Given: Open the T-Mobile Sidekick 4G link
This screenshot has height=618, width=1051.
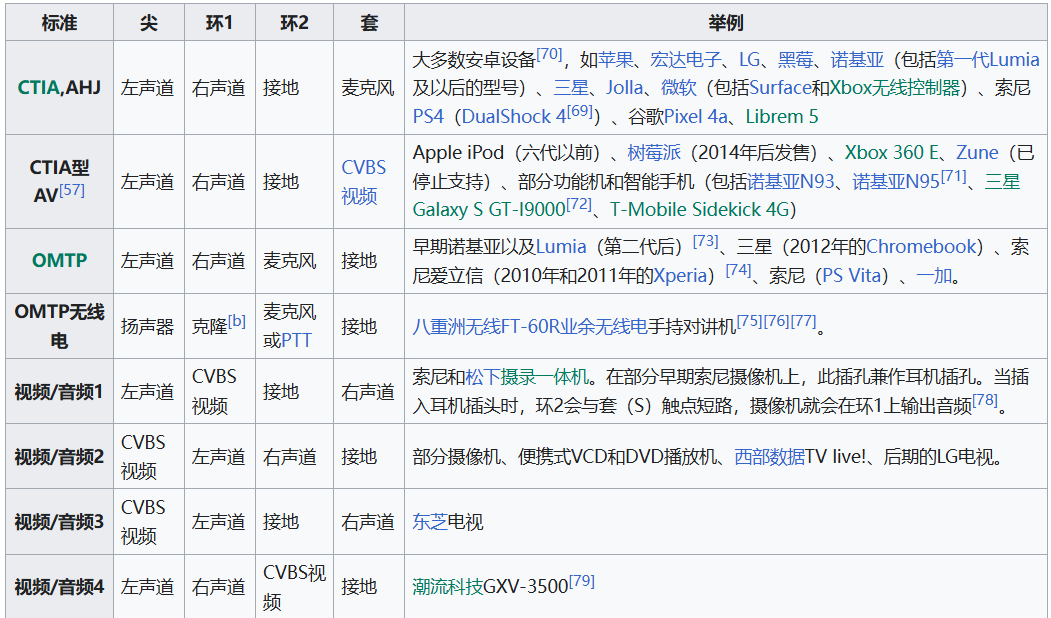Looking at the screenshot, I should pyautogui.click(x=699, y=210).
